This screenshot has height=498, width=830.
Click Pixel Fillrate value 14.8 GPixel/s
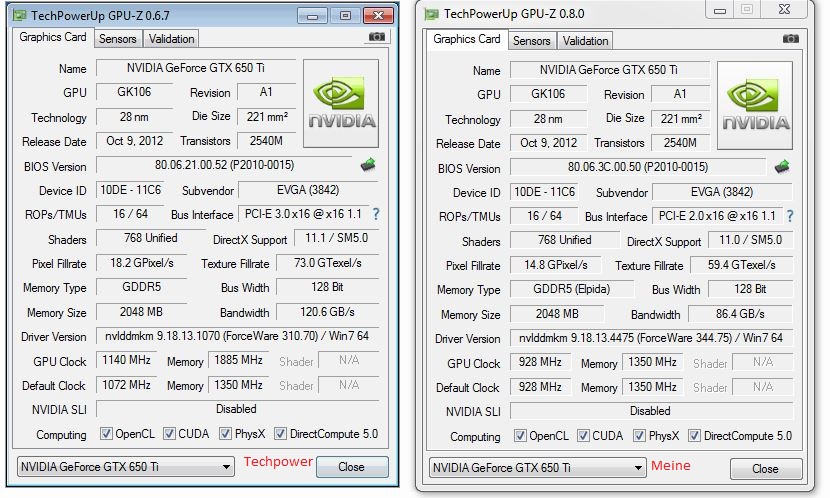pyautogui.click(x=556, y=265)
